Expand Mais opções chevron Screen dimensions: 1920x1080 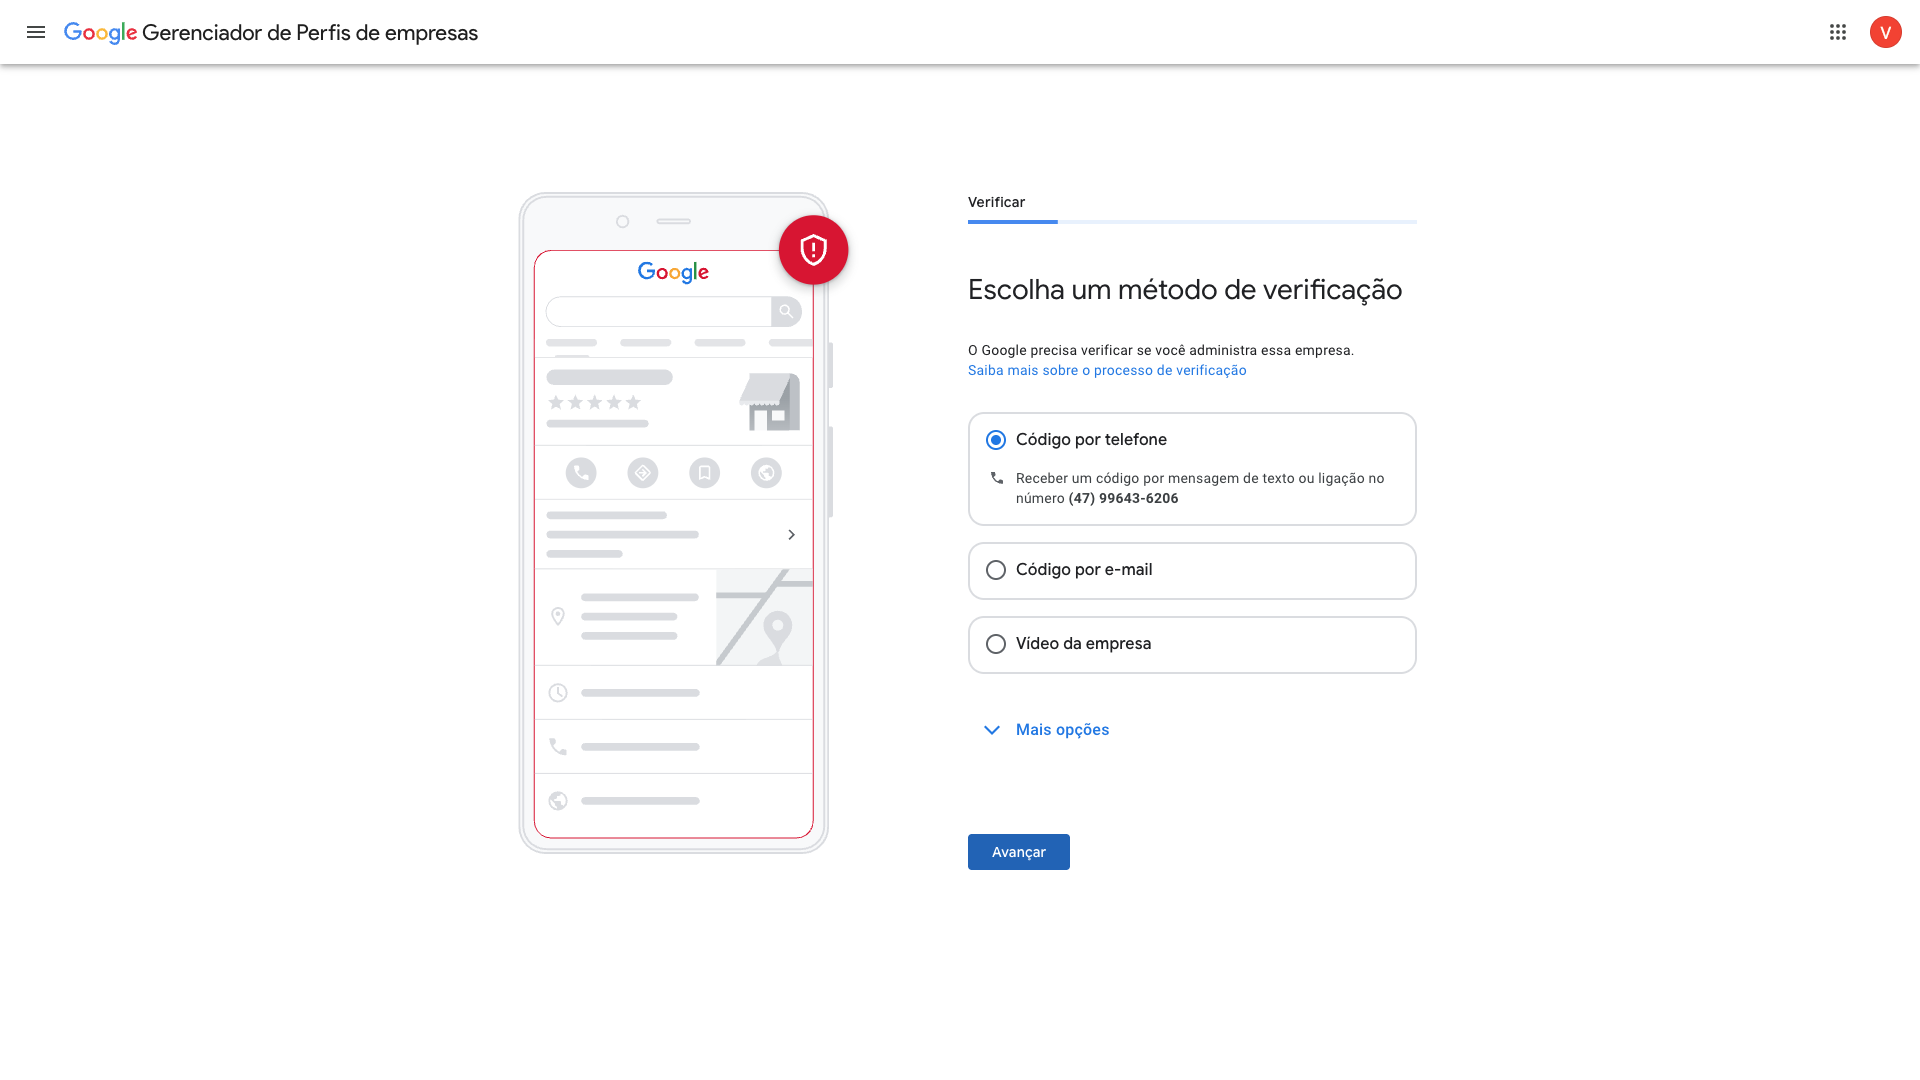click(992, 730)
